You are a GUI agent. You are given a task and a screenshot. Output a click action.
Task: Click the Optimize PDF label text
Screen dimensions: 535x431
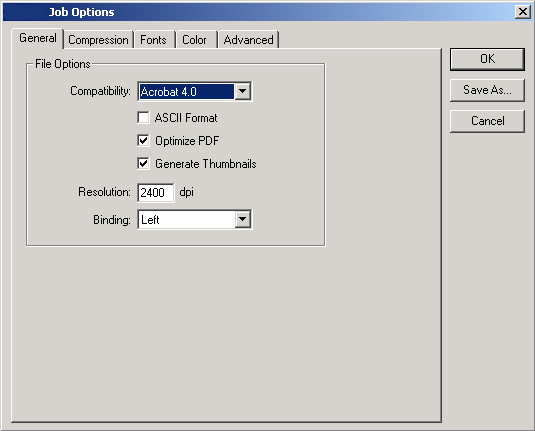click(187, 141)
